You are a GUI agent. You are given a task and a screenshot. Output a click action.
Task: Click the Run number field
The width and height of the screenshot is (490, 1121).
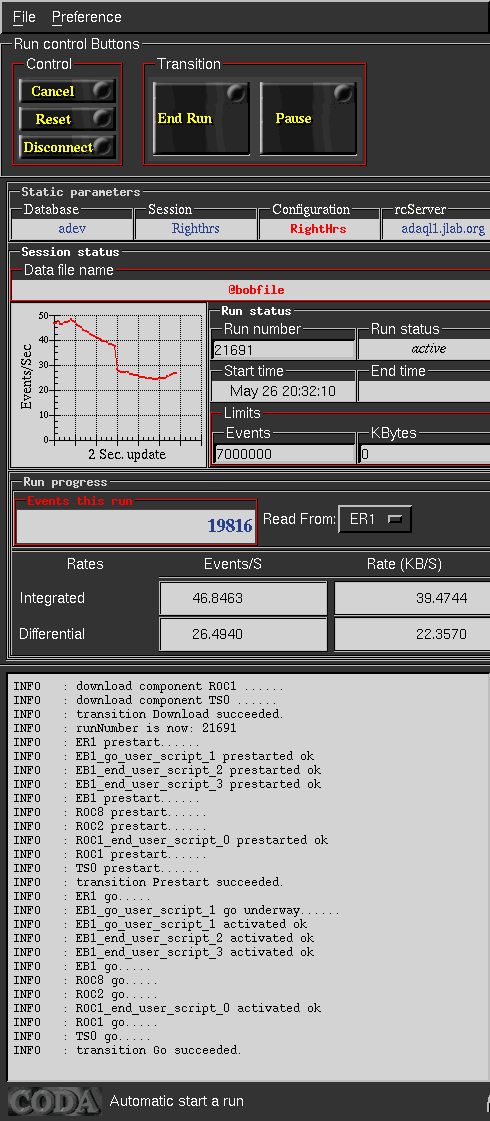click(284, 350)
